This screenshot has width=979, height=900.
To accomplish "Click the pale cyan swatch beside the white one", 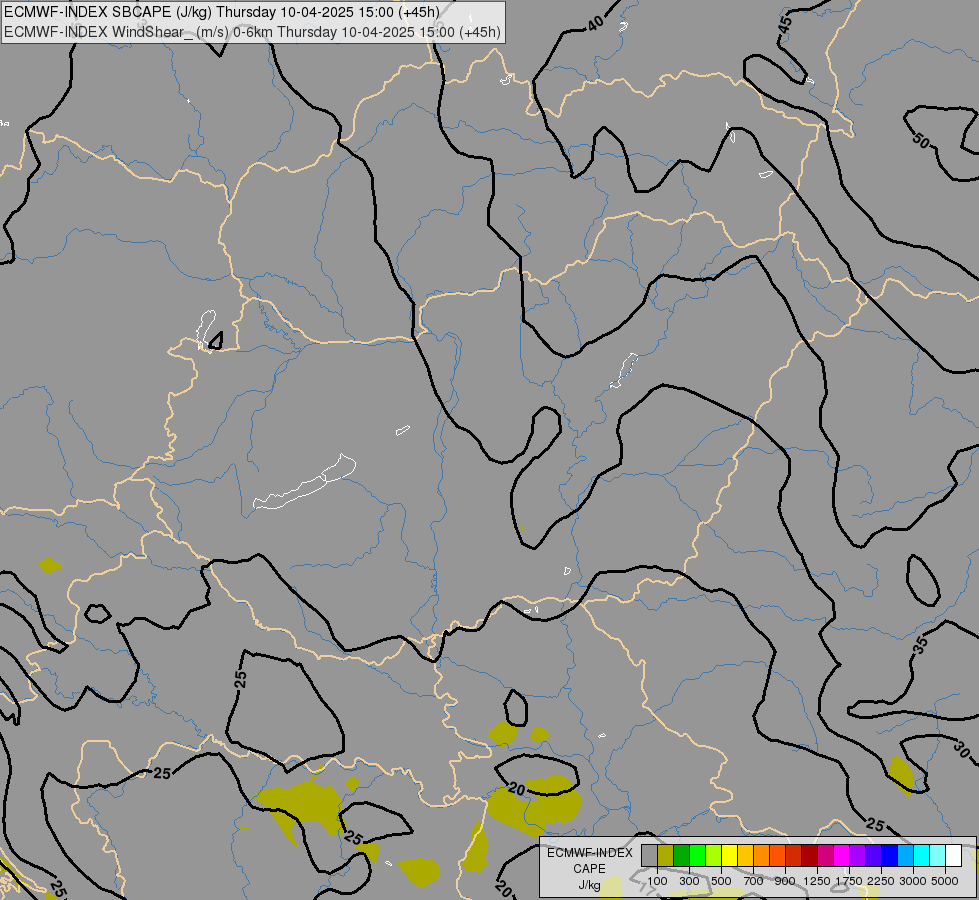I will pos(937,855).
